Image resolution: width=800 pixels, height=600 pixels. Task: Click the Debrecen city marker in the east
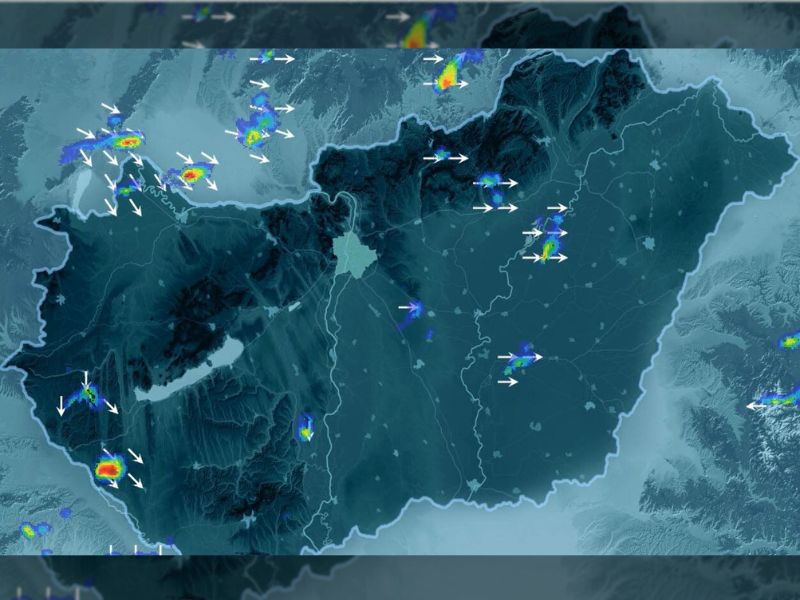[650, 243]
